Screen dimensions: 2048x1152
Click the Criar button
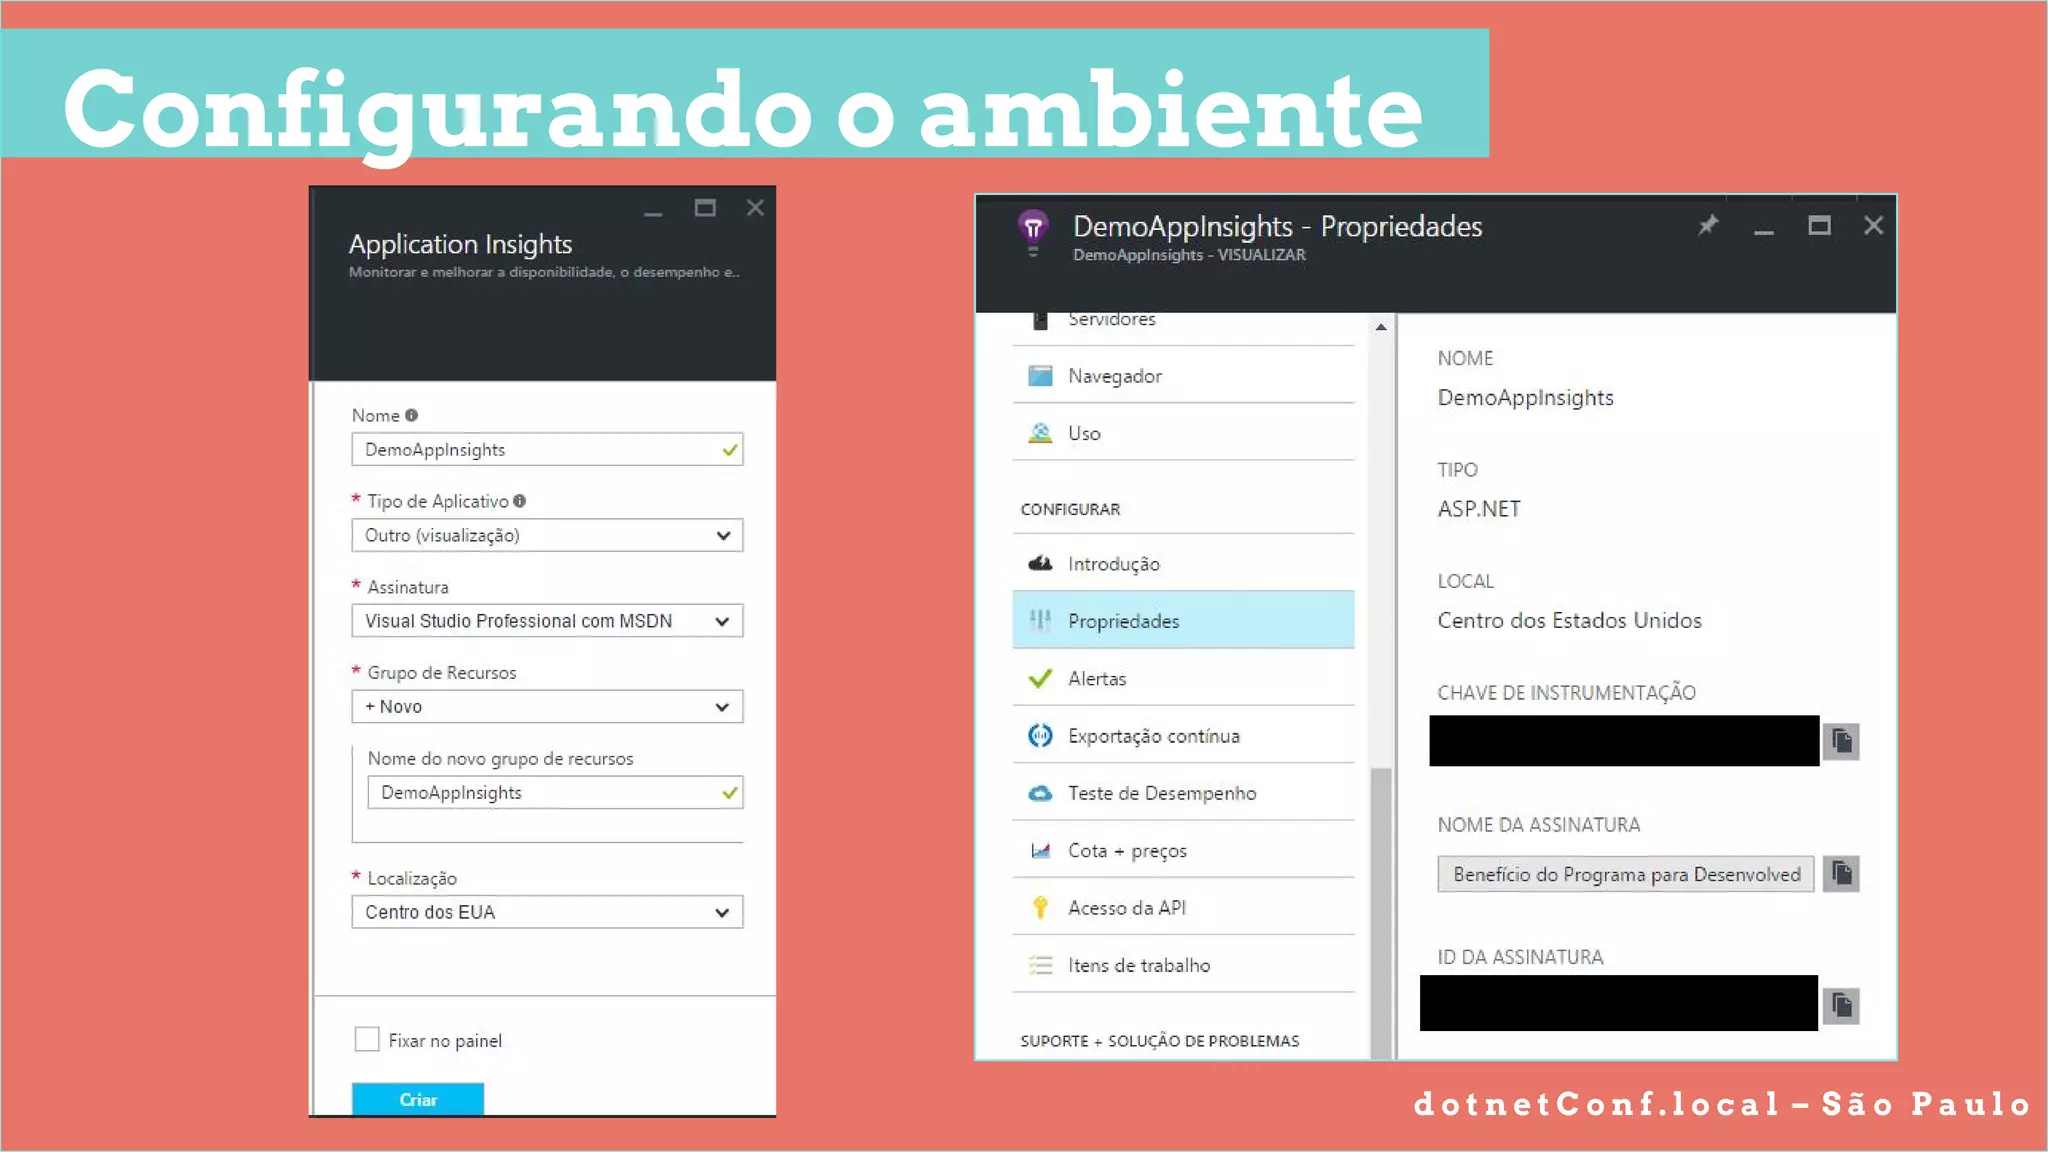(418, 1099)
